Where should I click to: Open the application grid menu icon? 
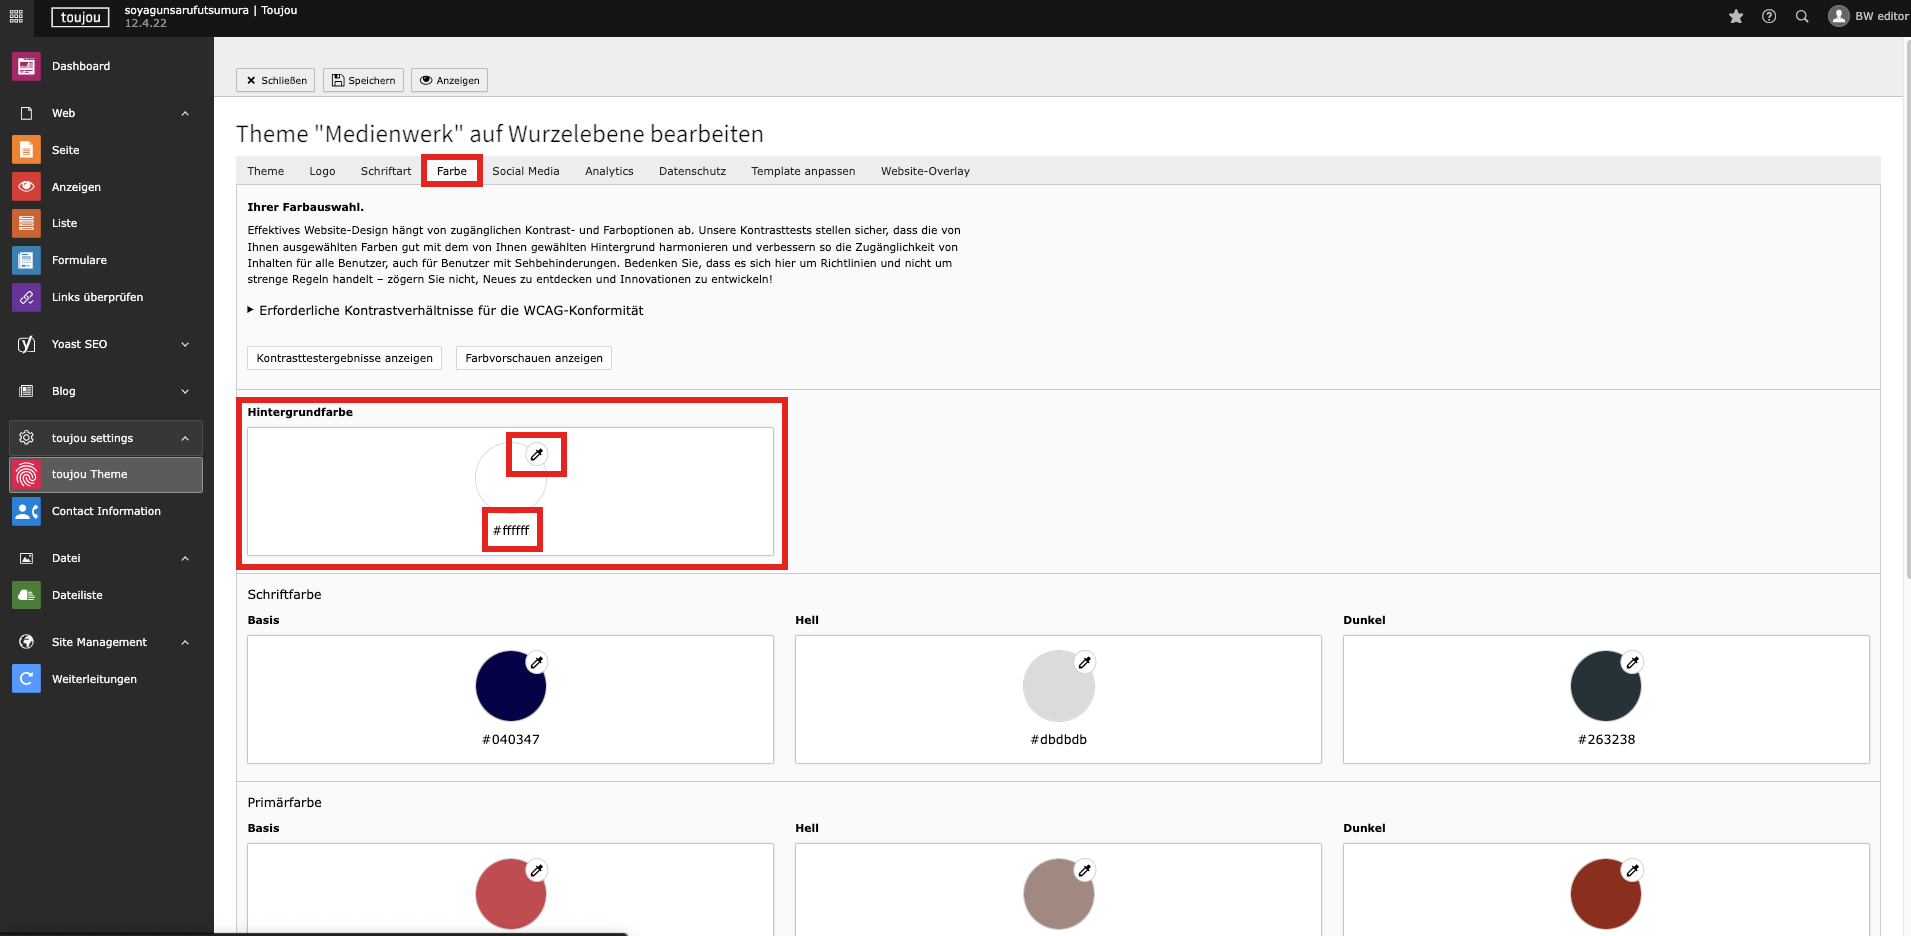pos(16,16)
